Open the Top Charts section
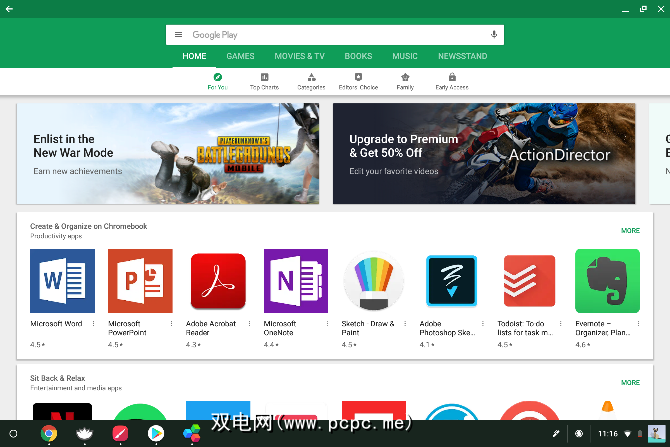The width and height of the screenshot is (670, 447). pos(264,81)
